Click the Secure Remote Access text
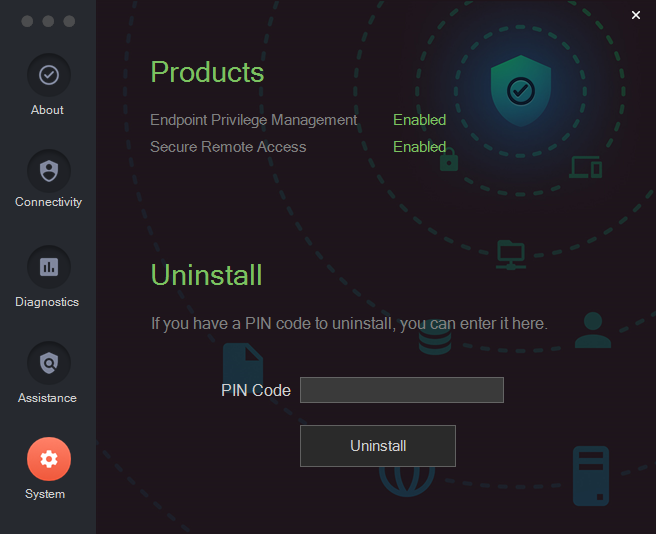This screenshot has height=534, width=656. pyautogui.click(x=228, y=147)
